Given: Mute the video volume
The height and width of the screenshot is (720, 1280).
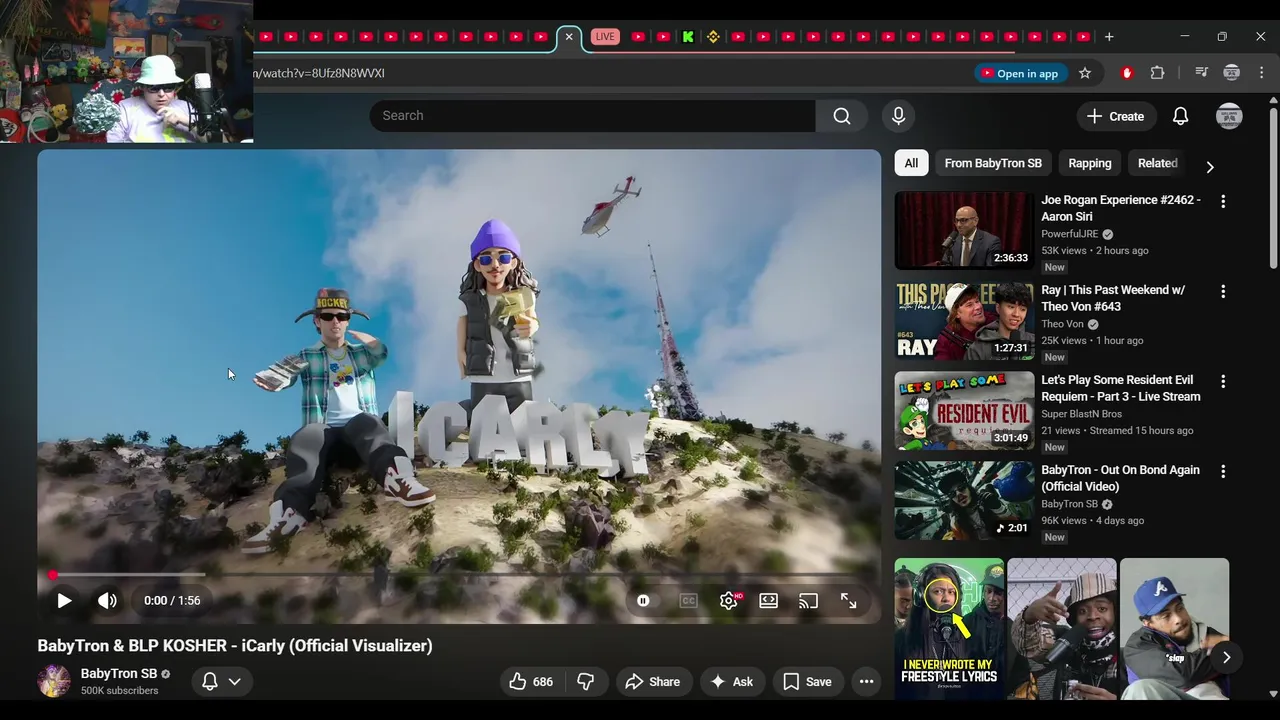Looking at the screenshot, I should pos(107,601).
